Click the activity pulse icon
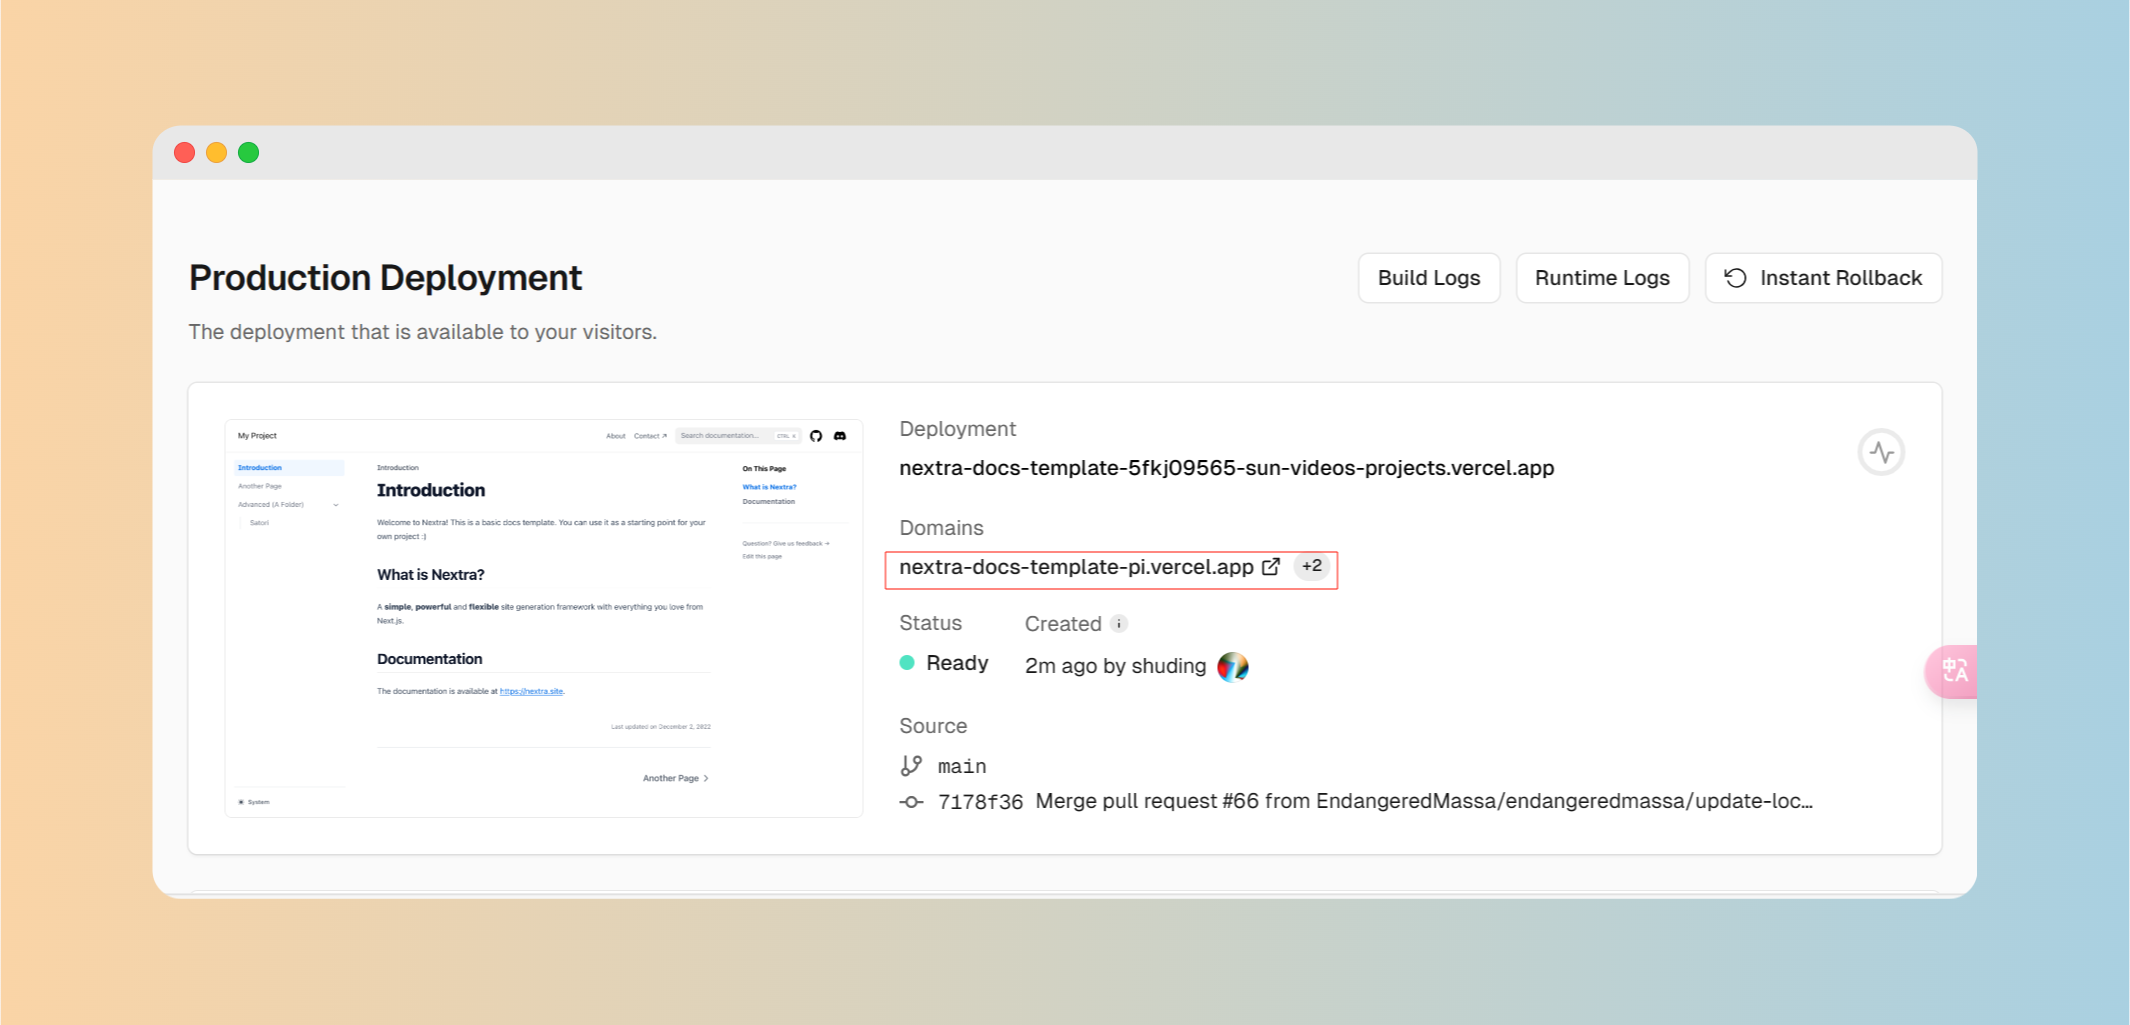Image resolution: width=2130 pixels, height=1025 pixels. click(1881, 452)
